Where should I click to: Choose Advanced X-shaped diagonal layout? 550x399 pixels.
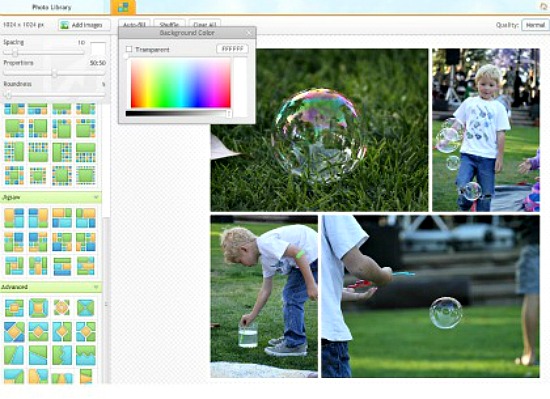[86, 308]
